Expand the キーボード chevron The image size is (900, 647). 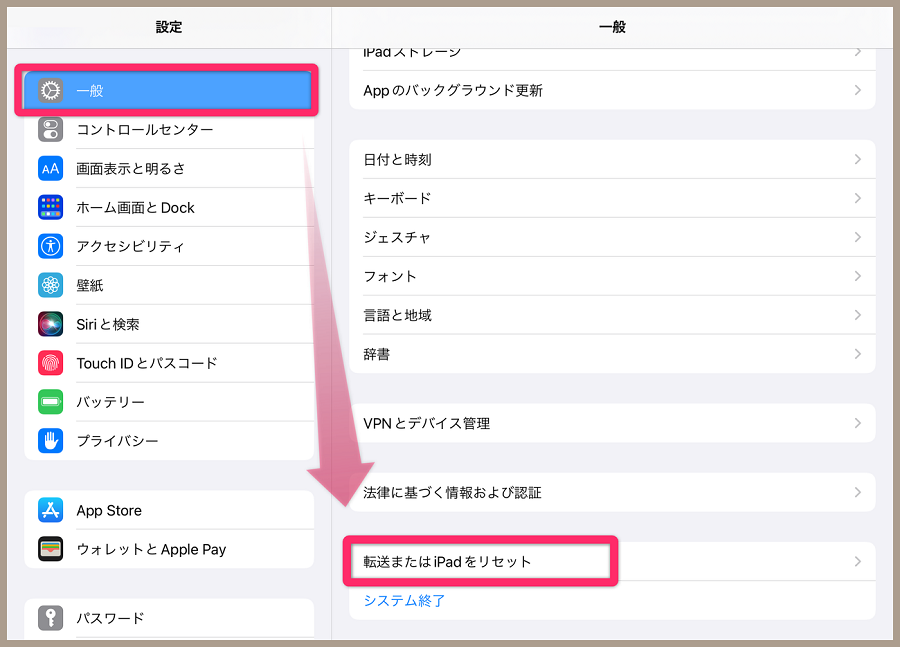point(858,198)
